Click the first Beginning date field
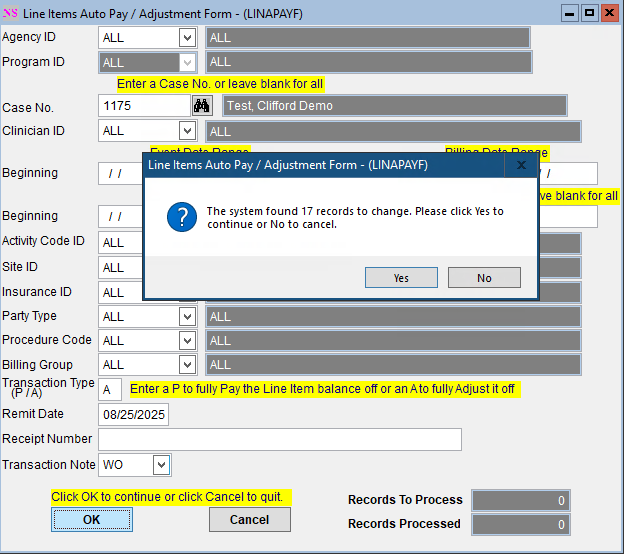Image resolution: width=624 pixels, height=554 pixels. (120, 174)
